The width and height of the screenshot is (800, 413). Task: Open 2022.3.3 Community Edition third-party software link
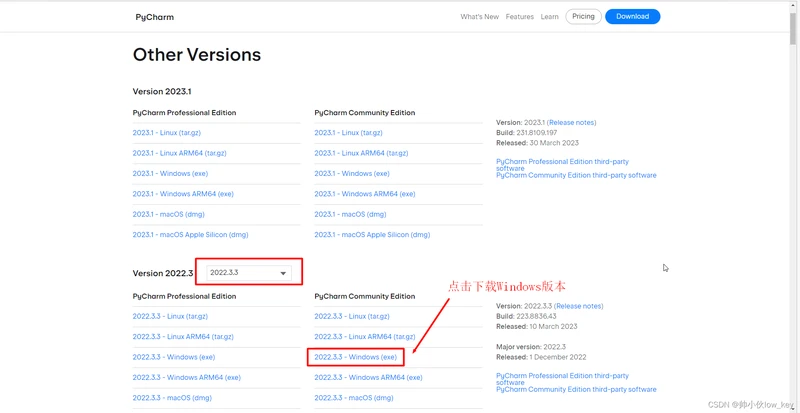[576, 390]
